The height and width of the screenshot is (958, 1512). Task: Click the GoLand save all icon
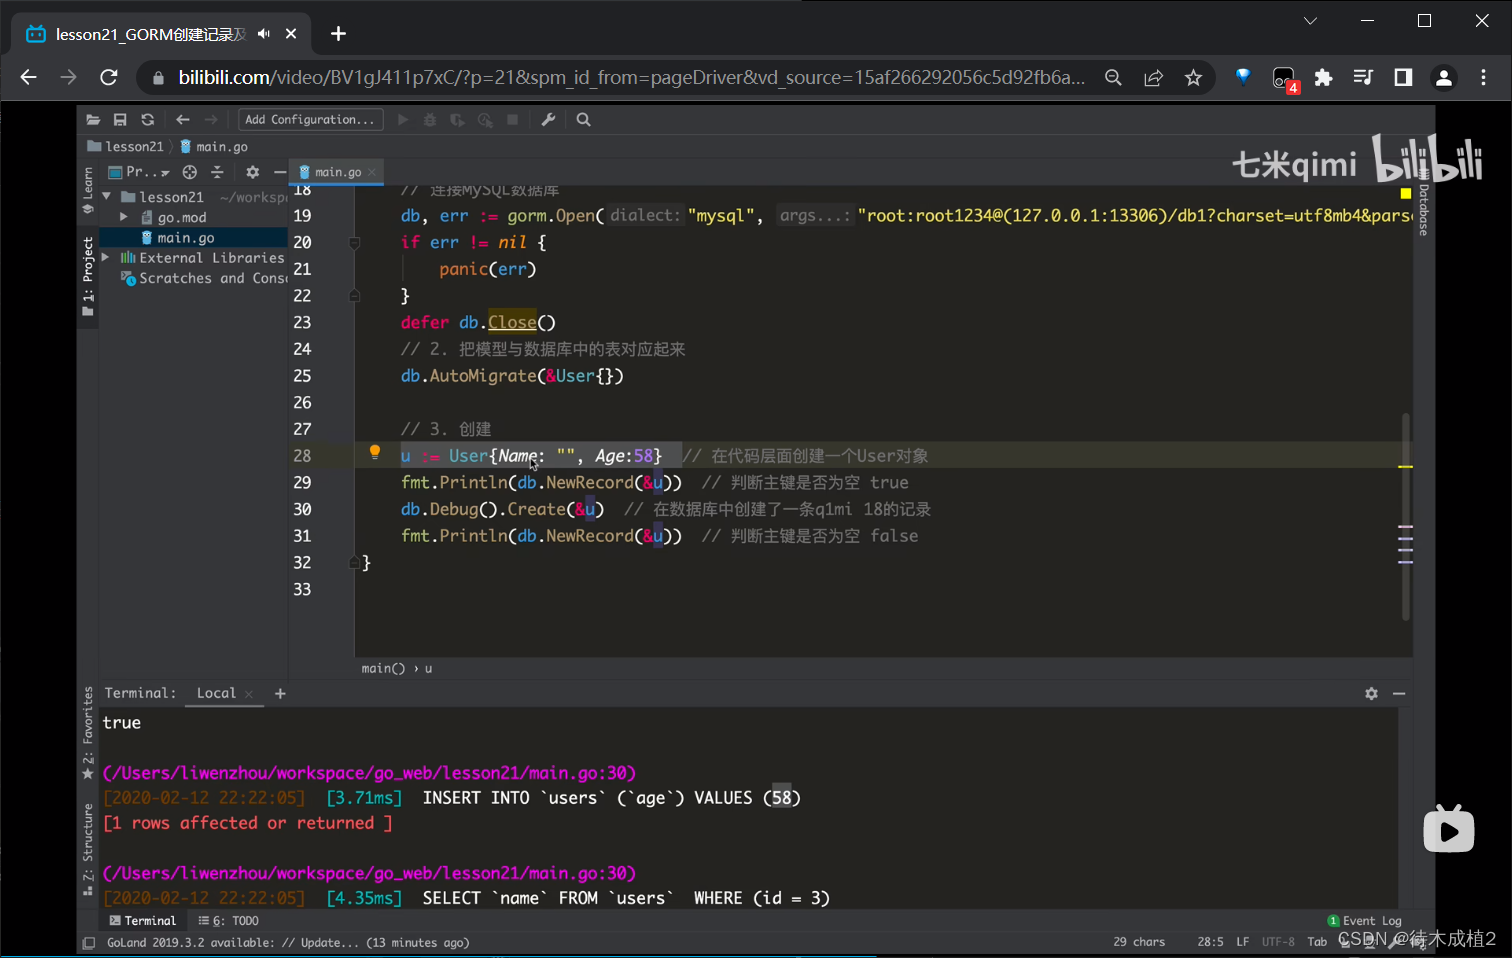coord(120,120)
